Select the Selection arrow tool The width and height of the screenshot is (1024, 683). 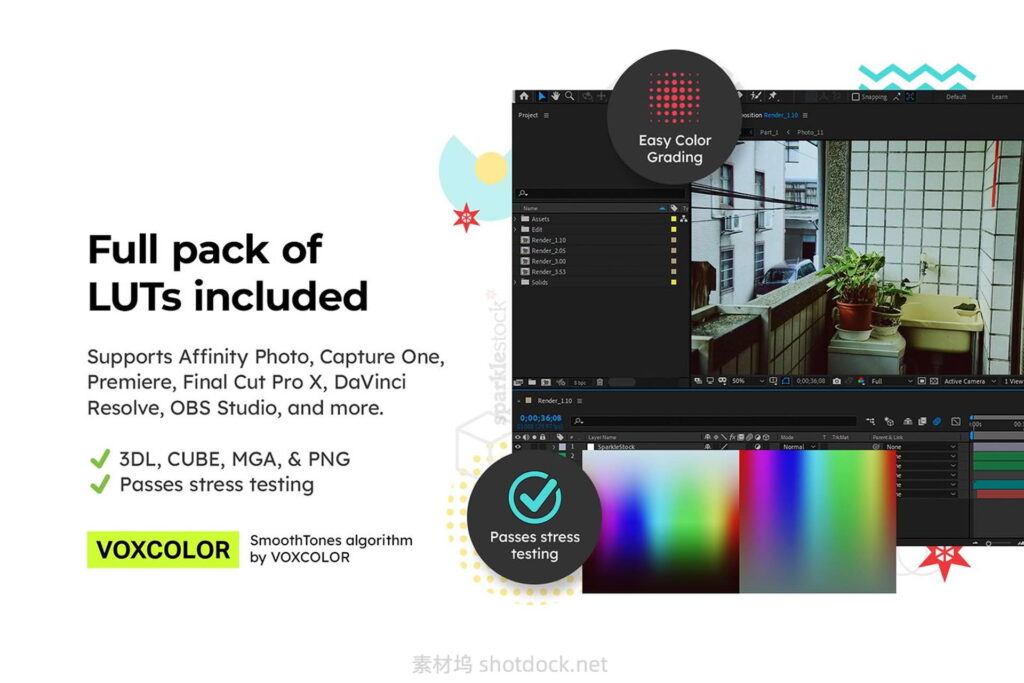coord(541,96)
